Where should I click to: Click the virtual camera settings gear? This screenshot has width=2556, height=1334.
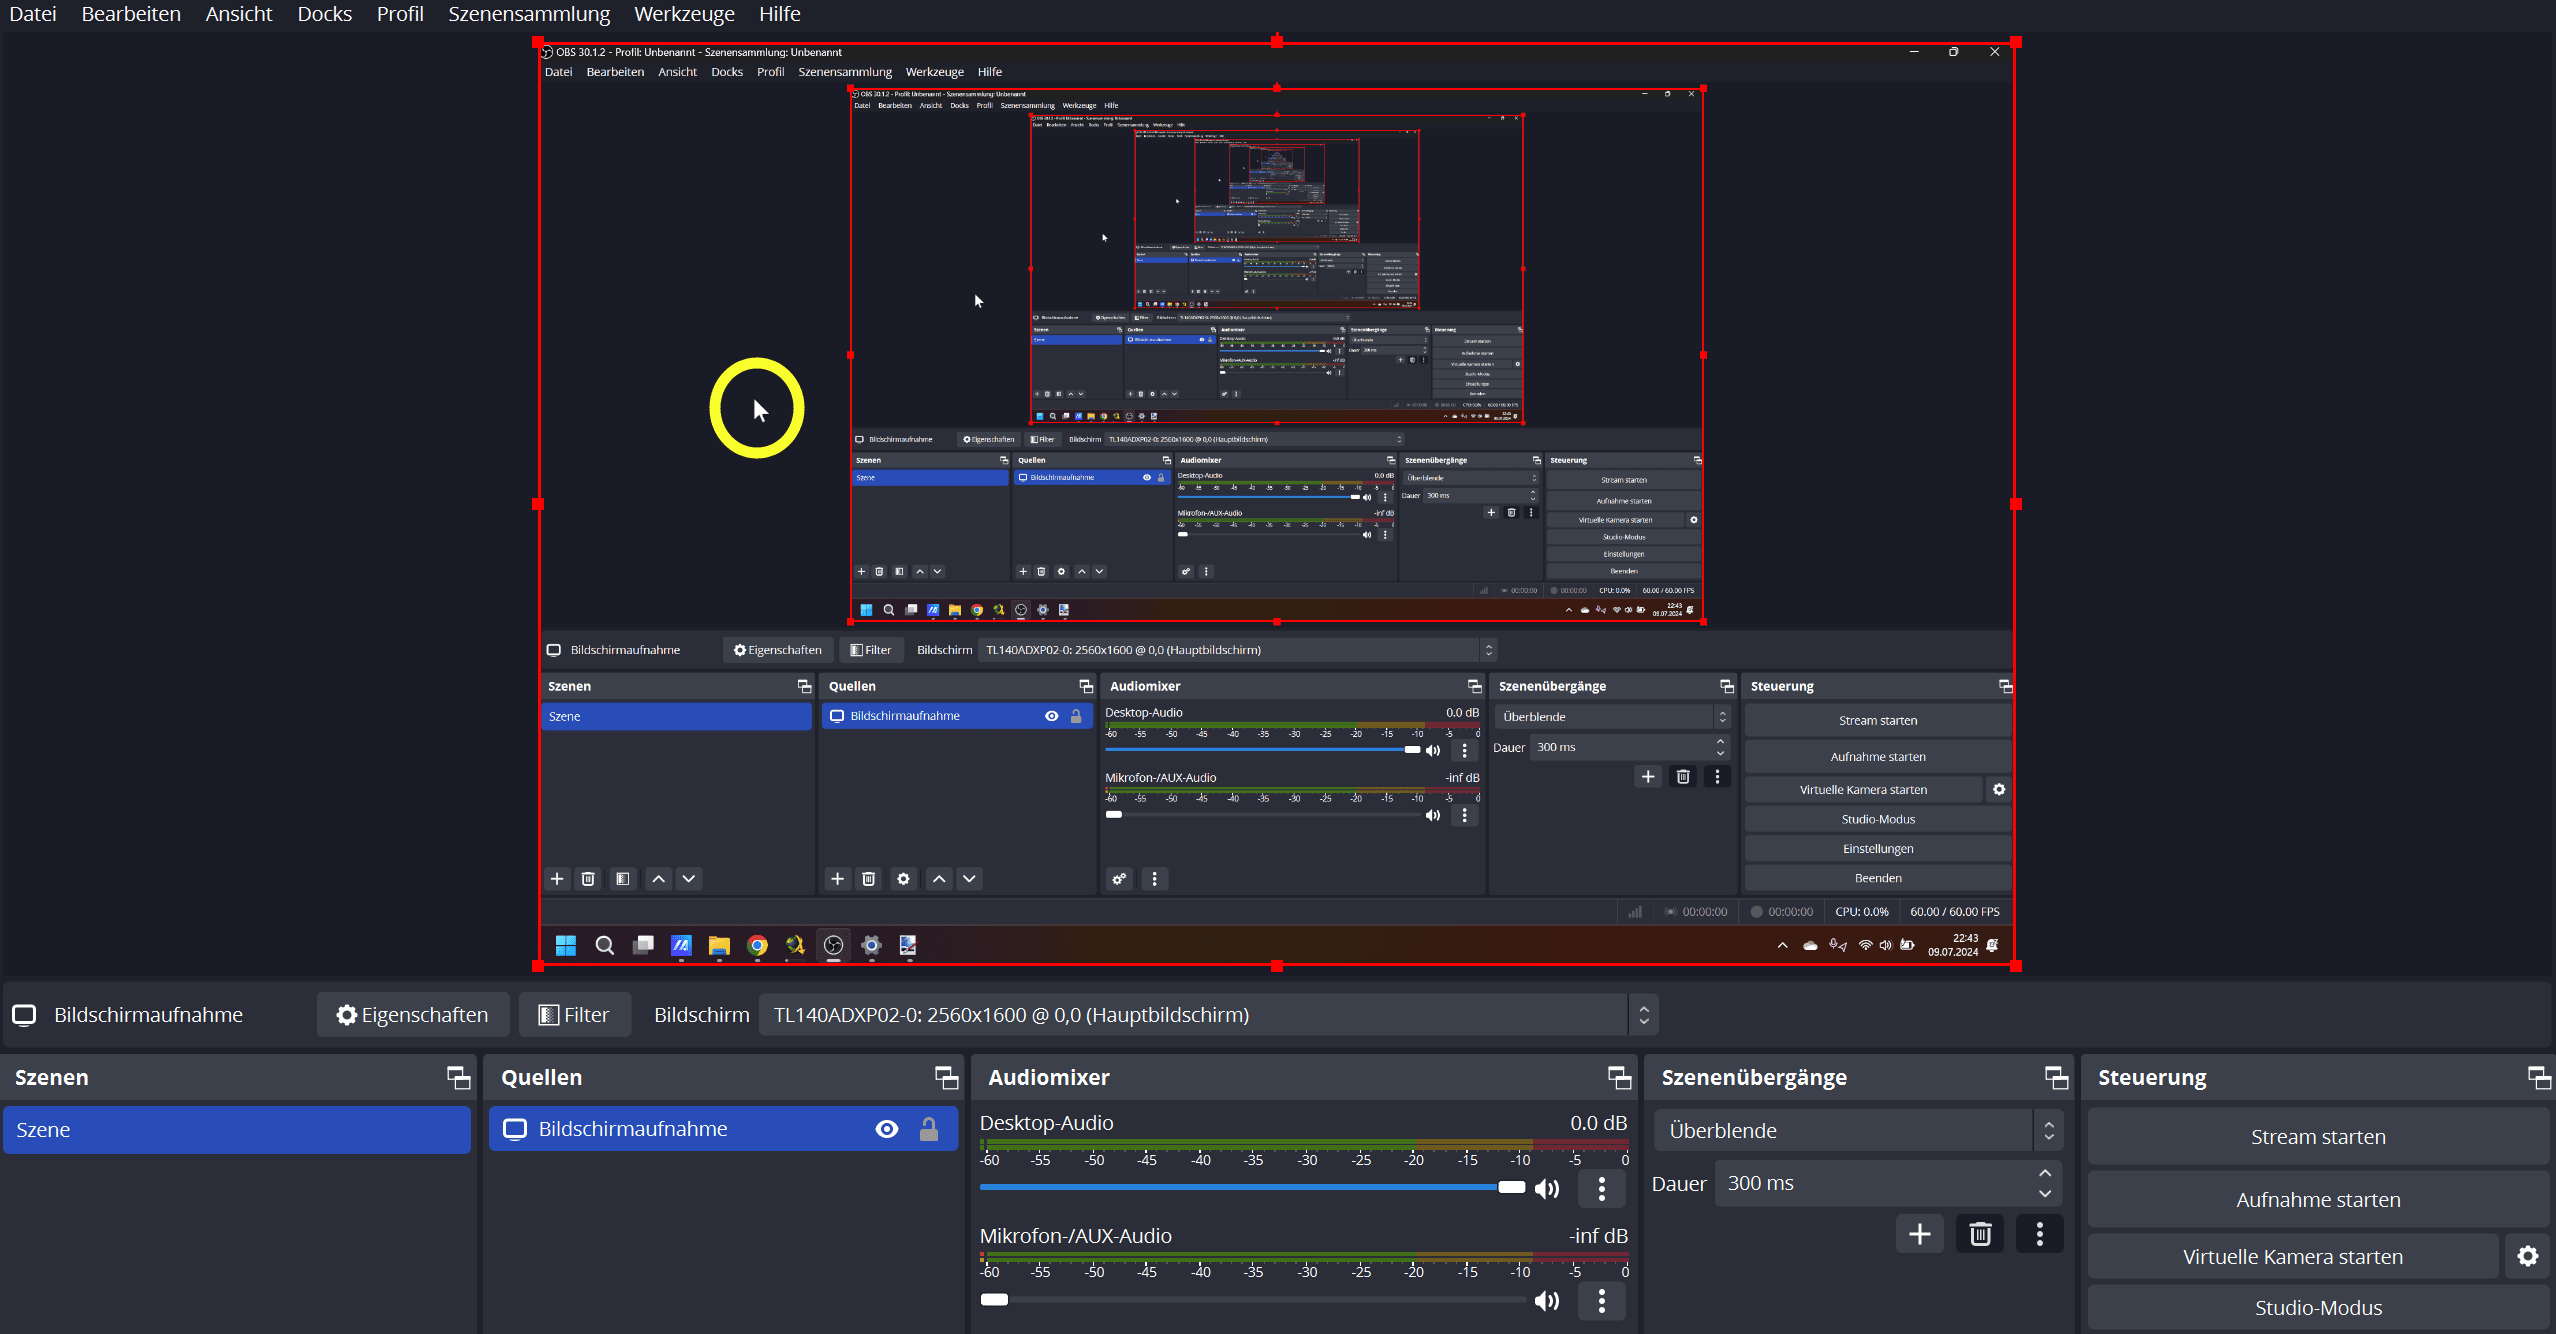2528,1256
